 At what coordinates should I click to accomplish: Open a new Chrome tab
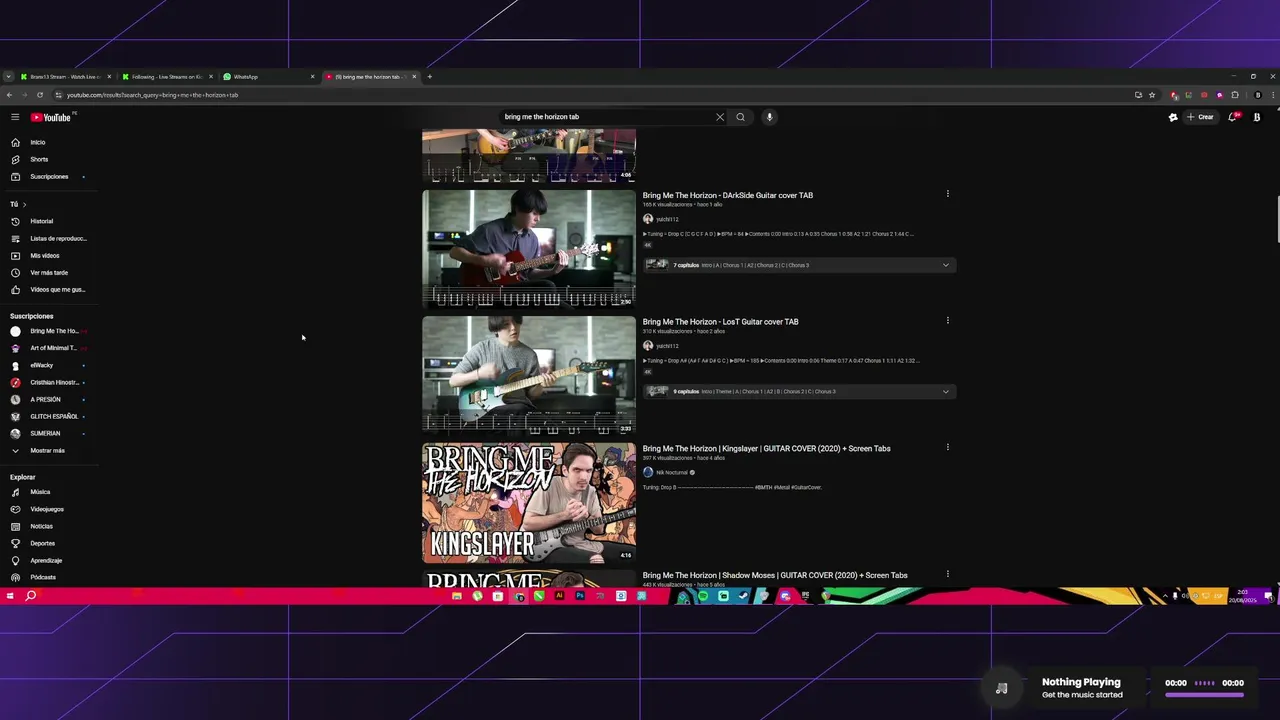(430, 77)
